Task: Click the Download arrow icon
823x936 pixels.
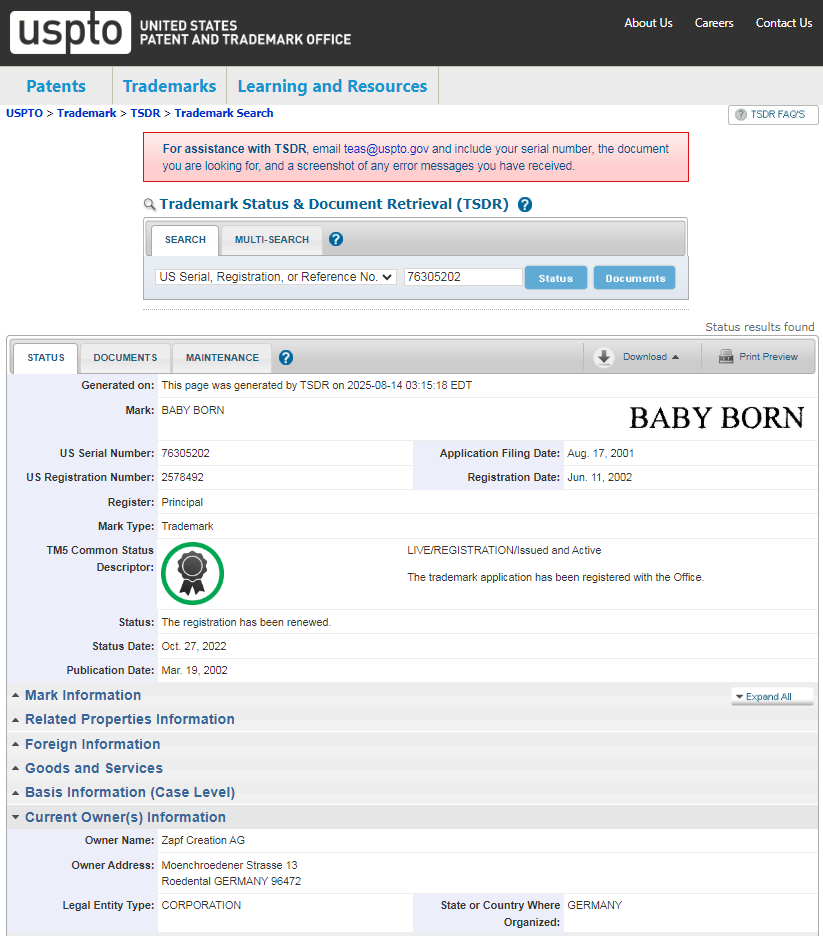Action: click(x=604, y=357)
